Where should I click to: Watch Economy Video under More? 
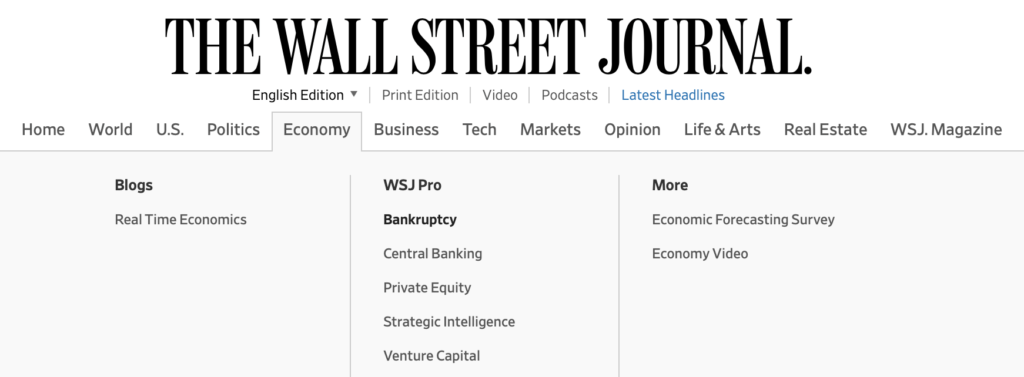700,254
